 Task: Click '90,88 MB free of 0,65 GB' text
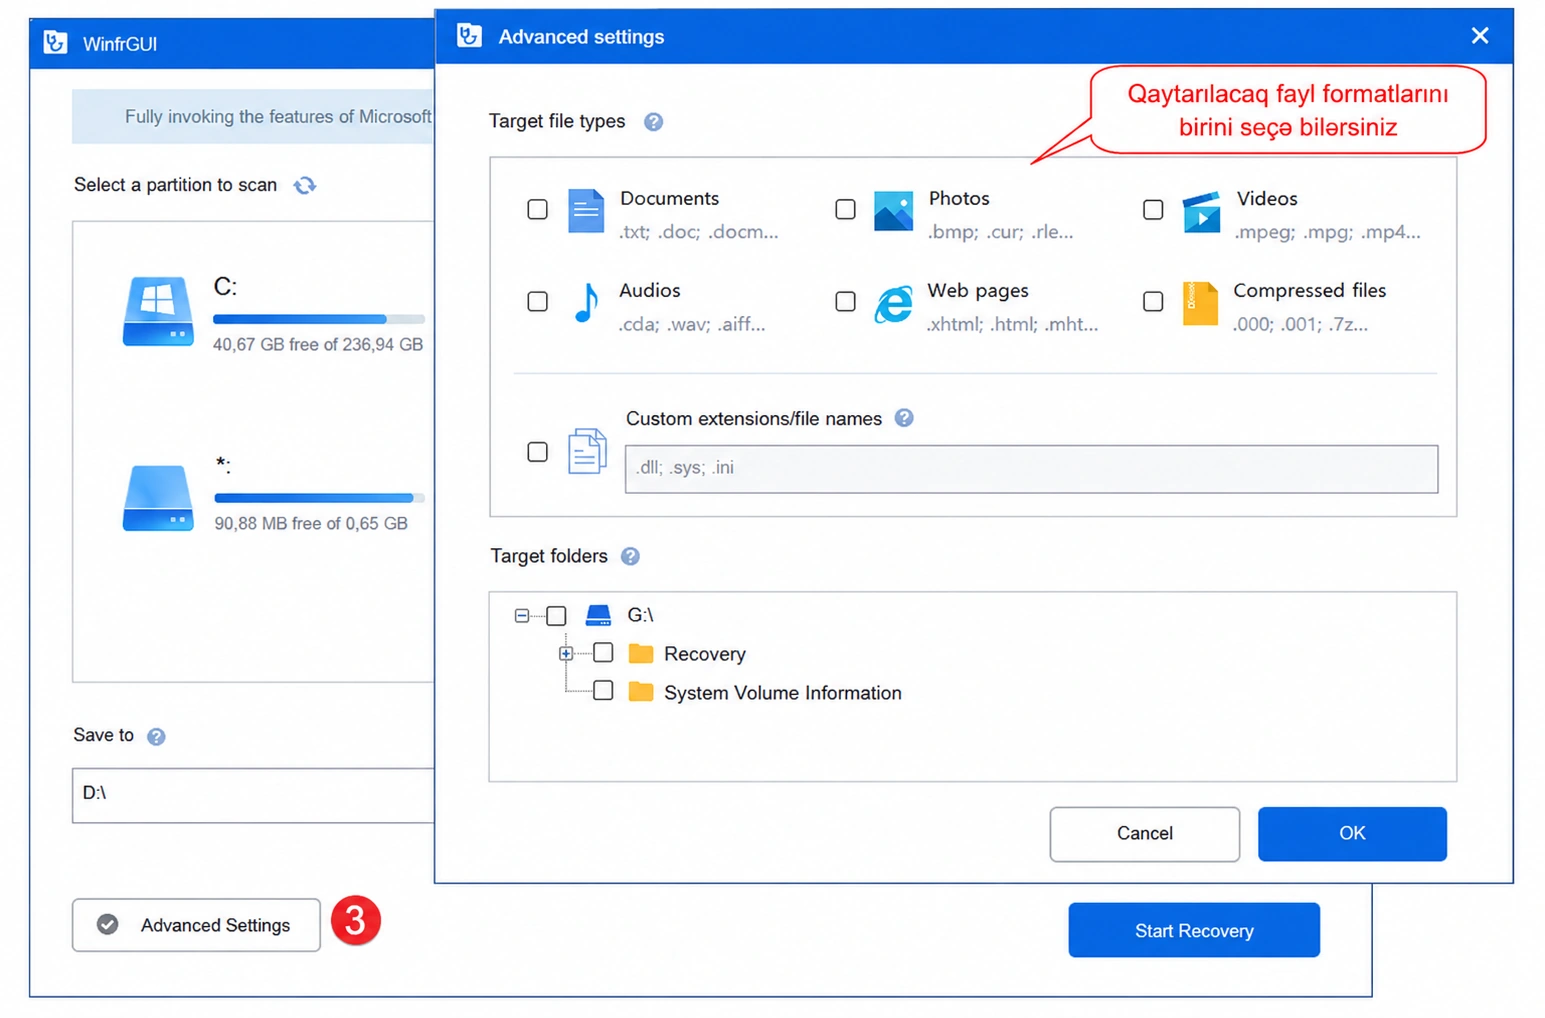[311, 524]
